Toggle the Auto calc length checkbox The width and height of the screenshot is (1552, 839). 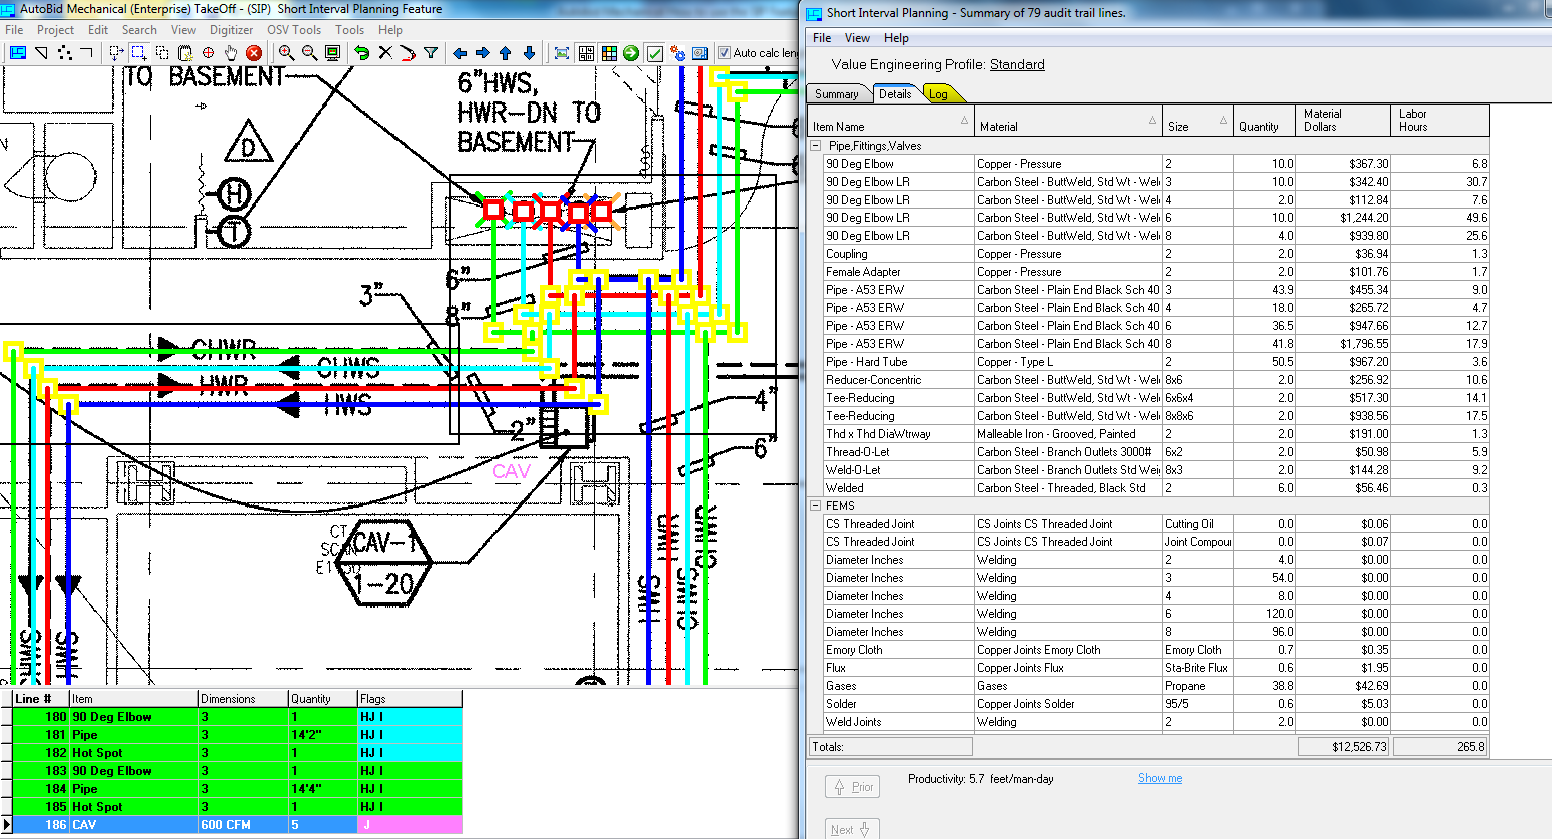(x=725, y=53)
